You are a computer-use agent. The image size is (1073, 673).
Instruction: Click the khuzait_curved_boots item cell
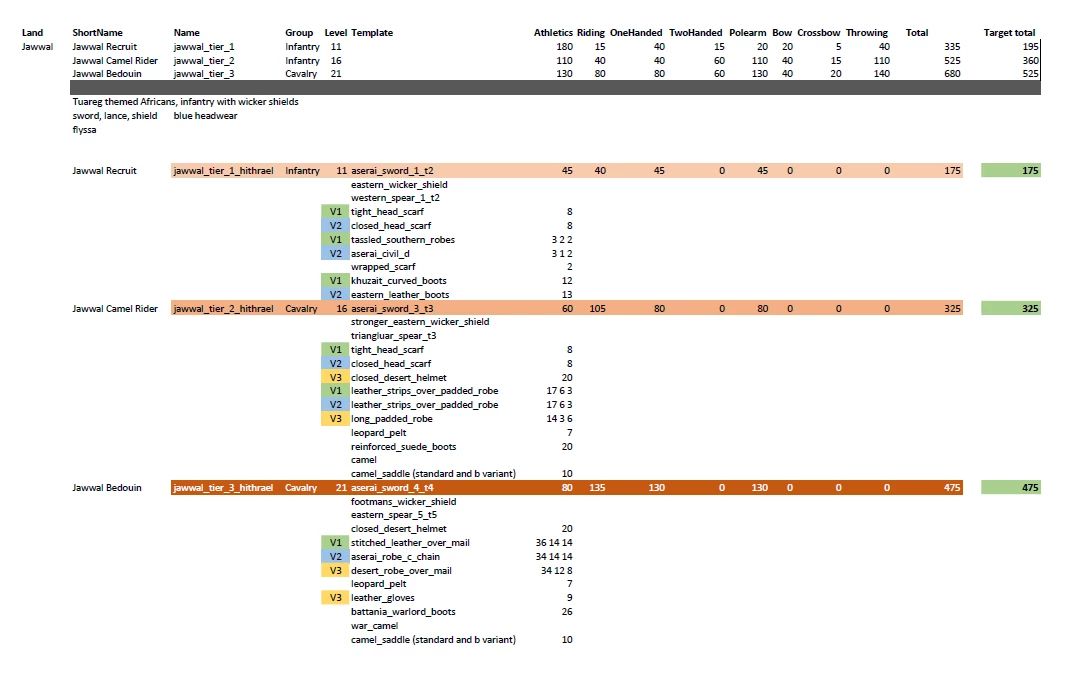398,281
